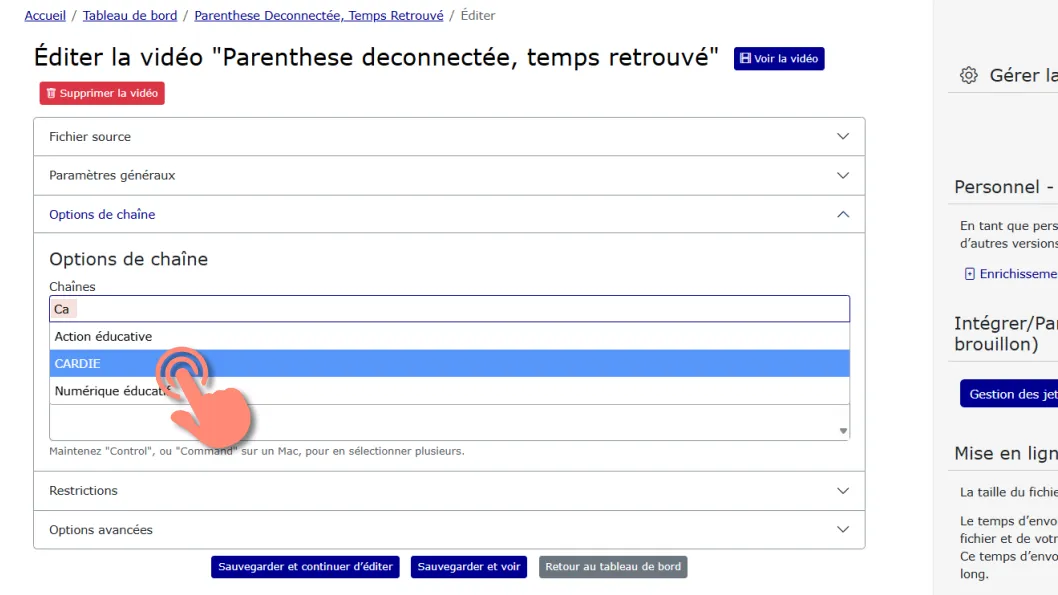Open the Tableau de bord breadcrumb link
1058x595 pixels.
point(130,16)
